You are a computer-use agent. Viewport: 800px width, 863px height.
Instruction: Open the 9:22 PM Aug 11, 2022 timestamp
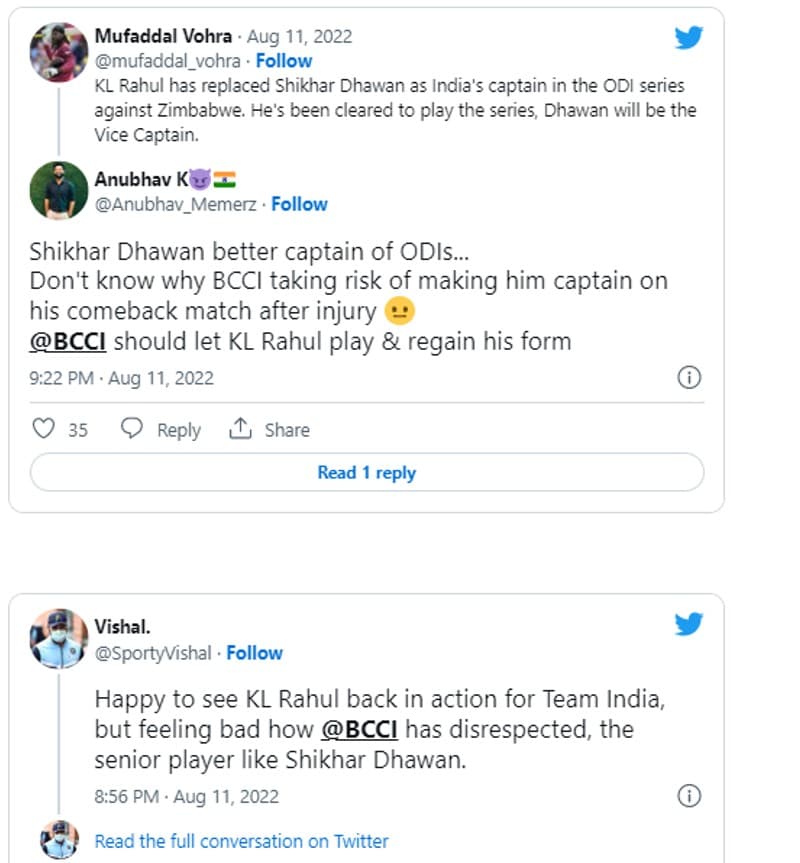[121, 379]
